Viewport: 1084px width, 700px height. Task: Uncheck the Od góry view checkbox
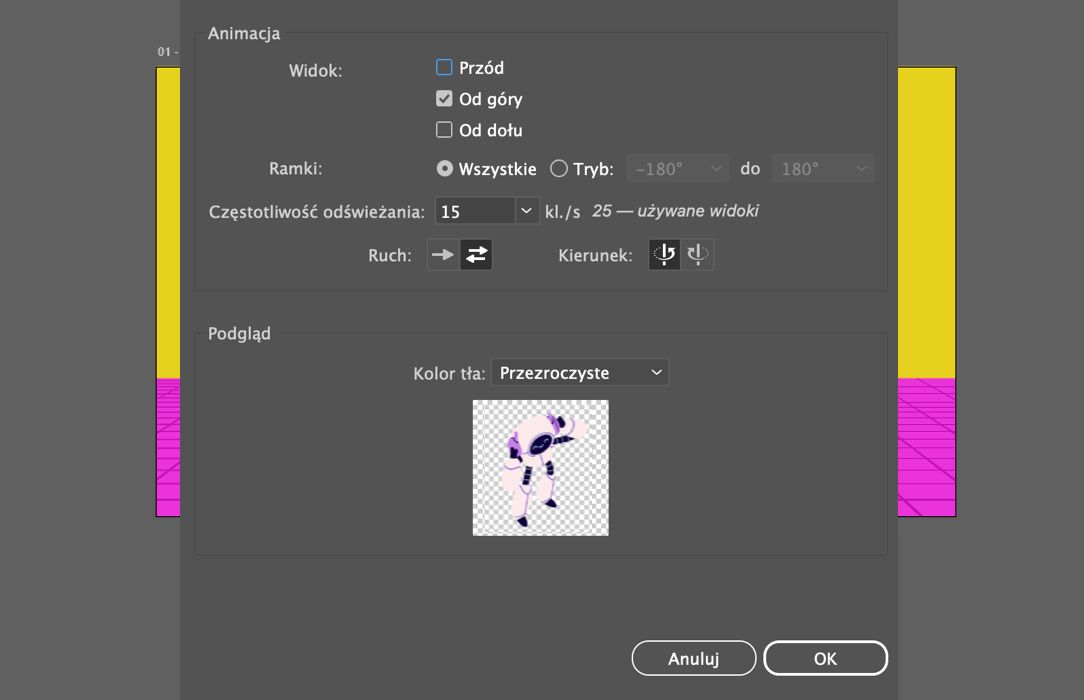click(445, 99)
